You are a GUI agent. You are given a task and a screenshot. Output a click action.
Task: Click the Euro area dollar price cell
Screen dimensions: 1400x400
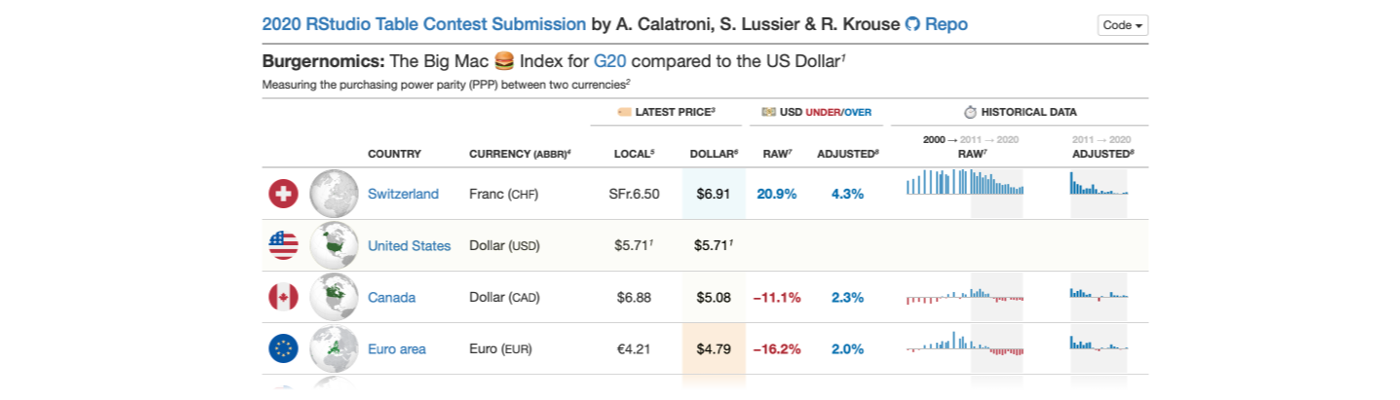713,349
